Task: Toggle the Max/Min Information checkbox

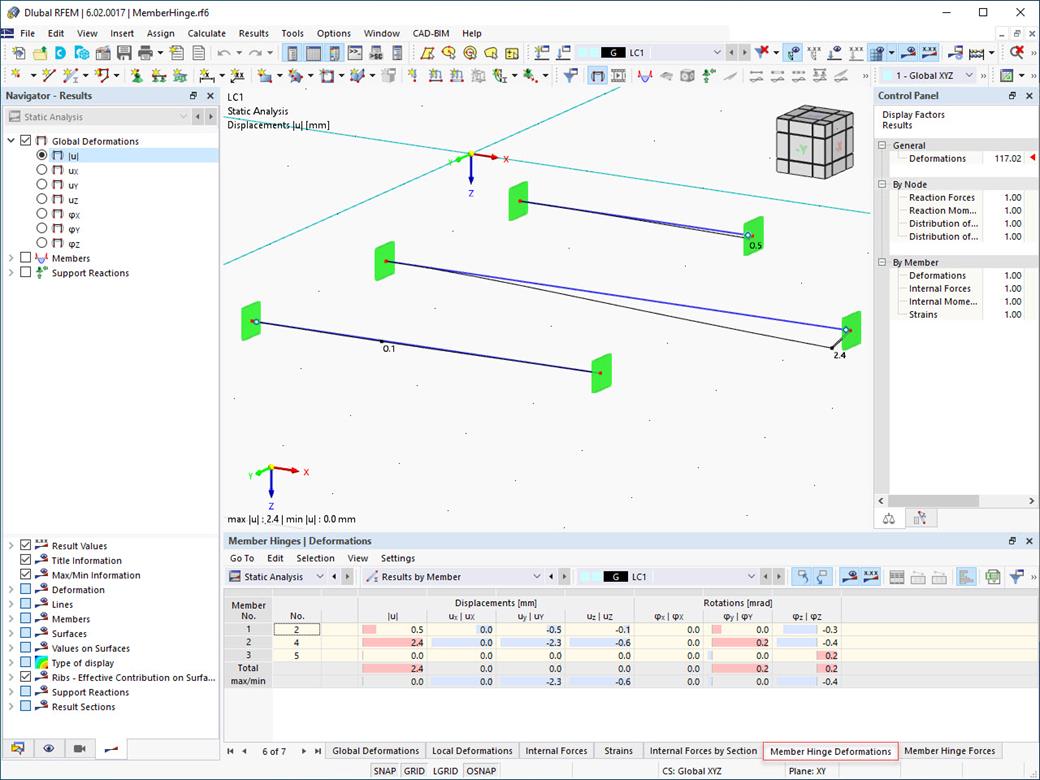Action: pos(25,574)
